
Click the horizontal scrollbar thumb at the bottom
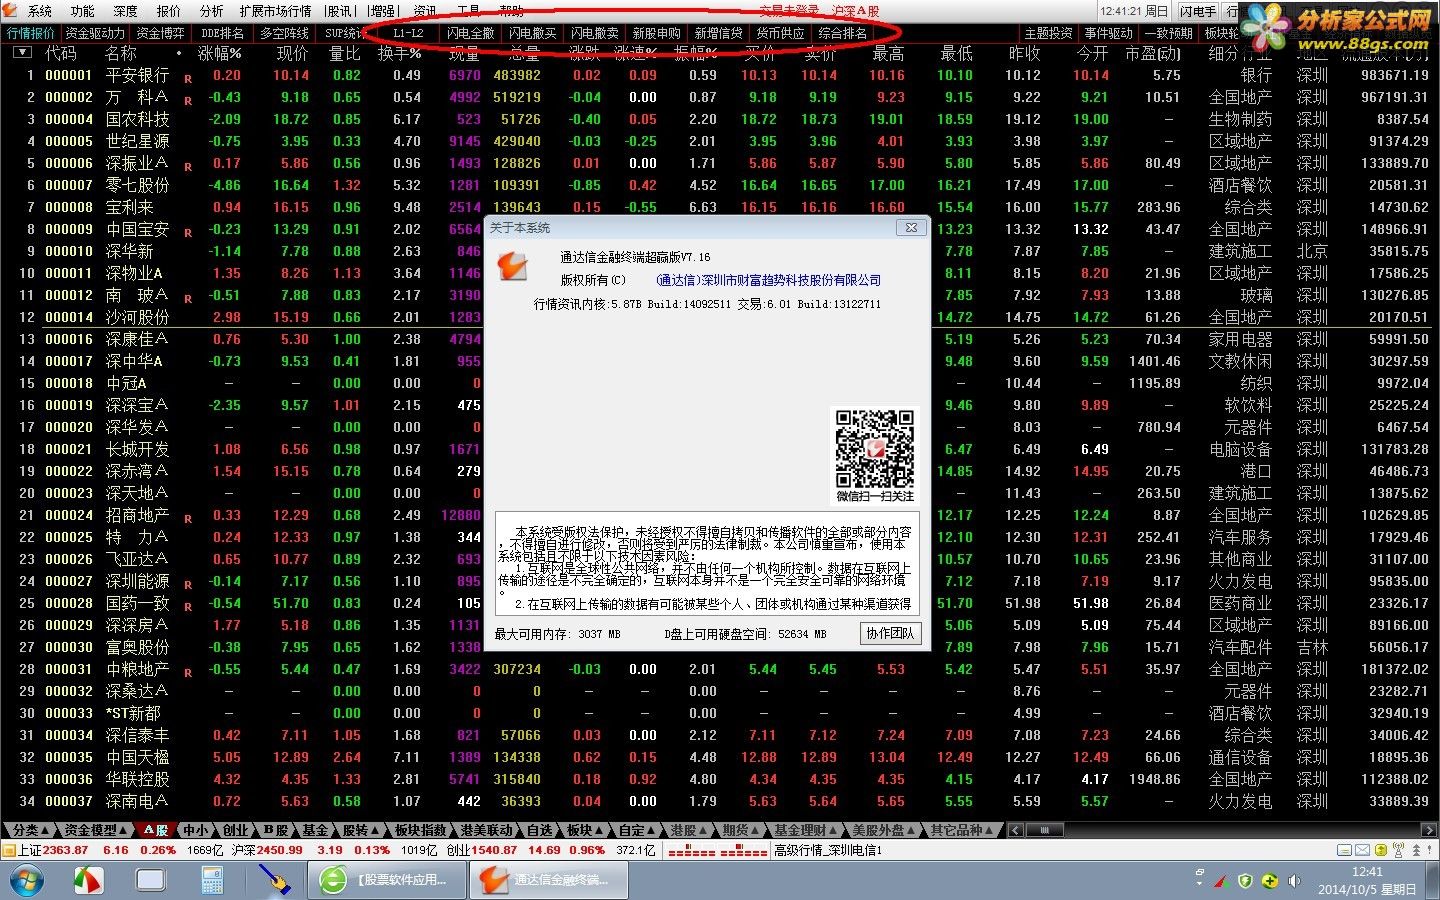(x=1044, y=830)
